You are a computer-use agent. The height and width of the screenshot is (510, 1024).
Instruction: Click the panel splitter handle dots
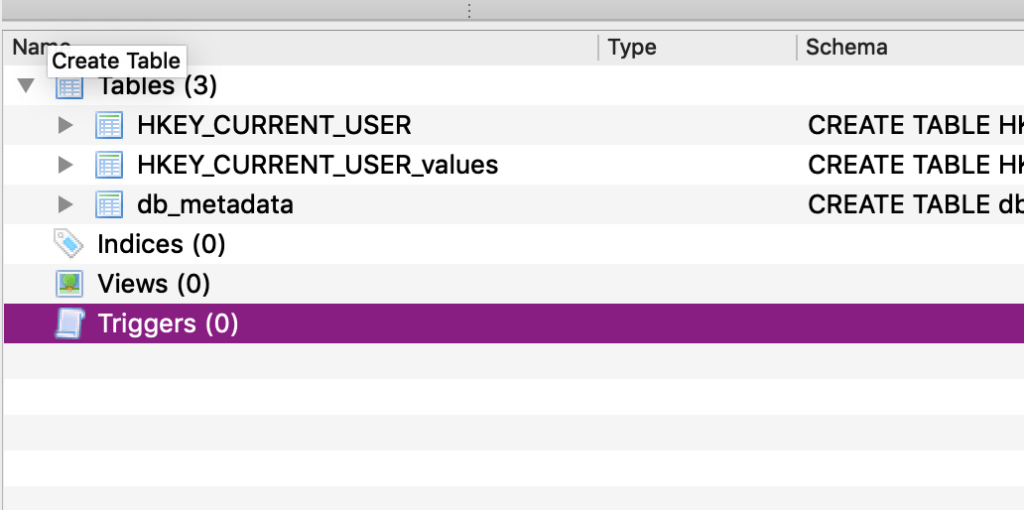click(468, 10)
